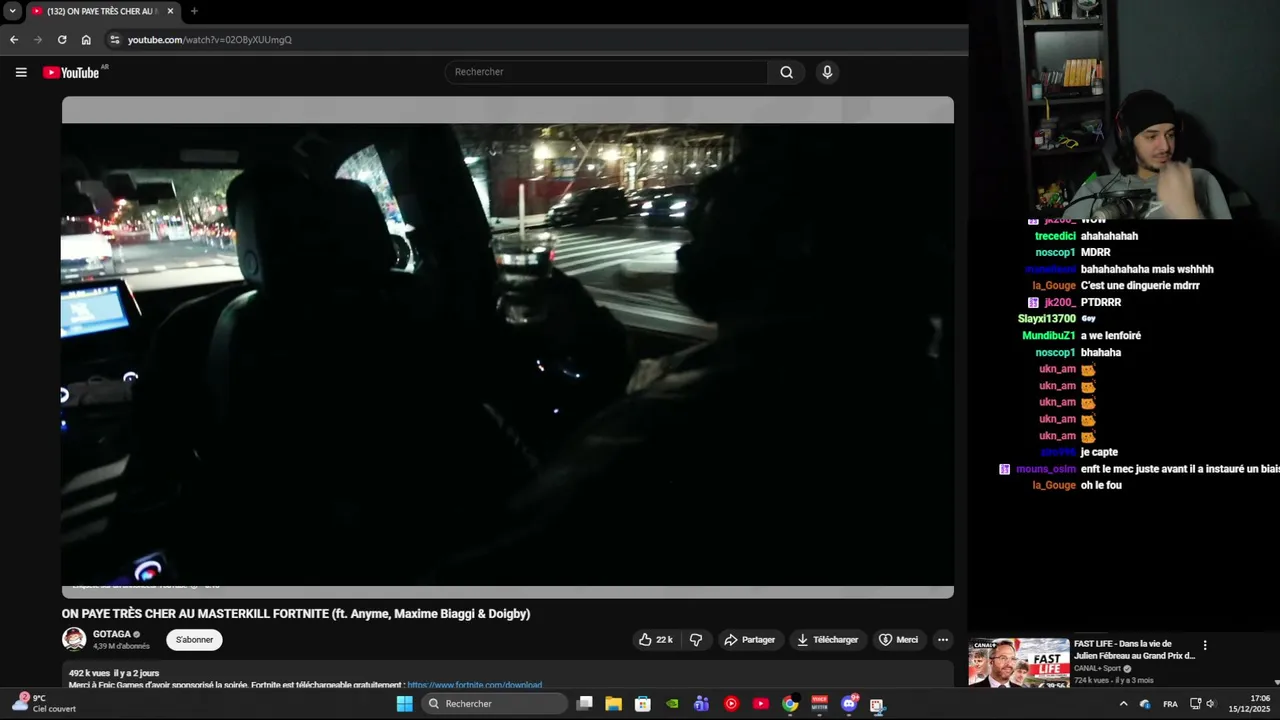This screenshot has height=720, width=1280.
Task: Open File Explorer from the taskbar
Action: (614, 704)
